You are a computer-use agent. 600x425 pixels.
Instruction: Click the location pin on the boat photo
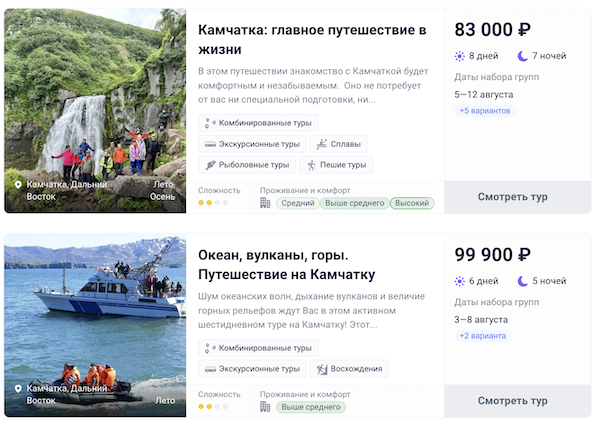(18, 388)
